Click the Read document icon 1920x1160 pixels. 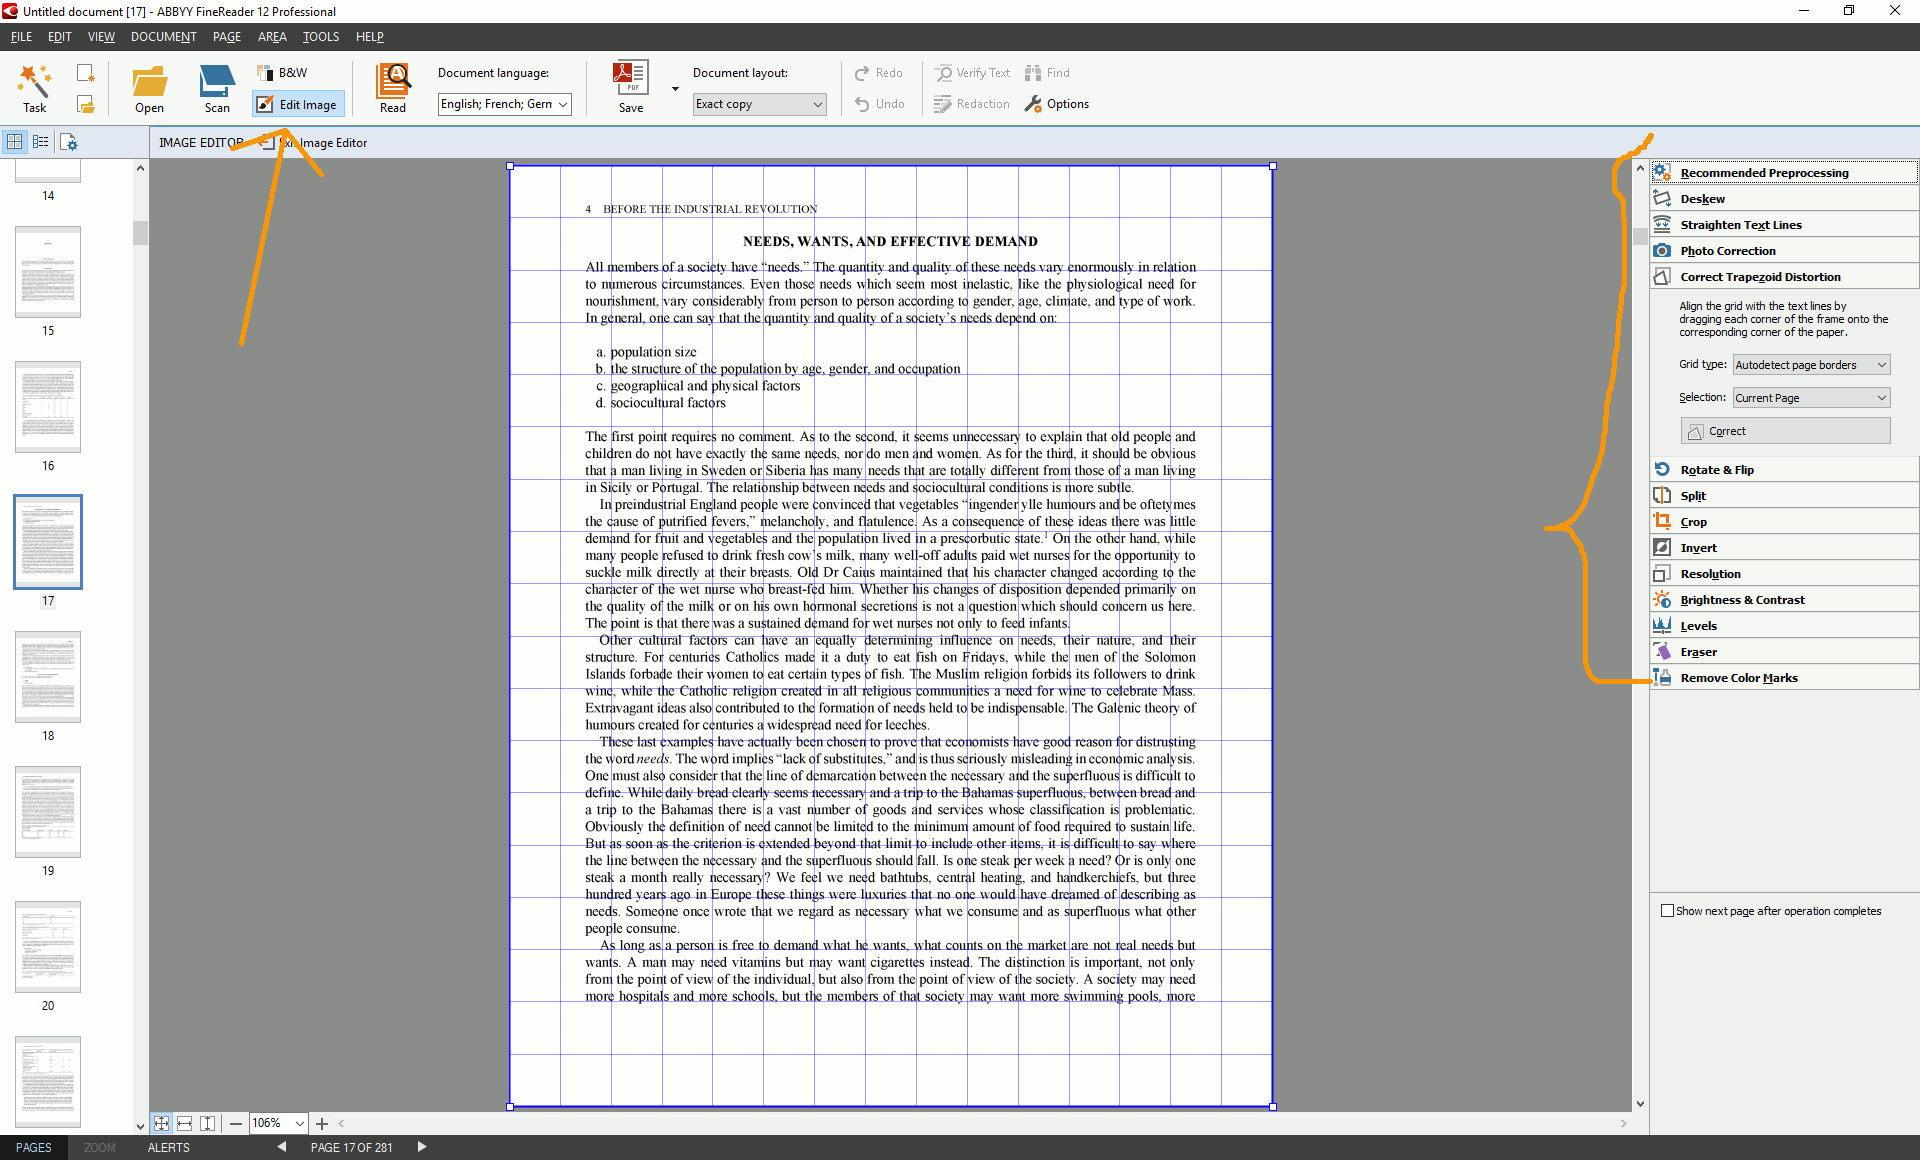392,88
